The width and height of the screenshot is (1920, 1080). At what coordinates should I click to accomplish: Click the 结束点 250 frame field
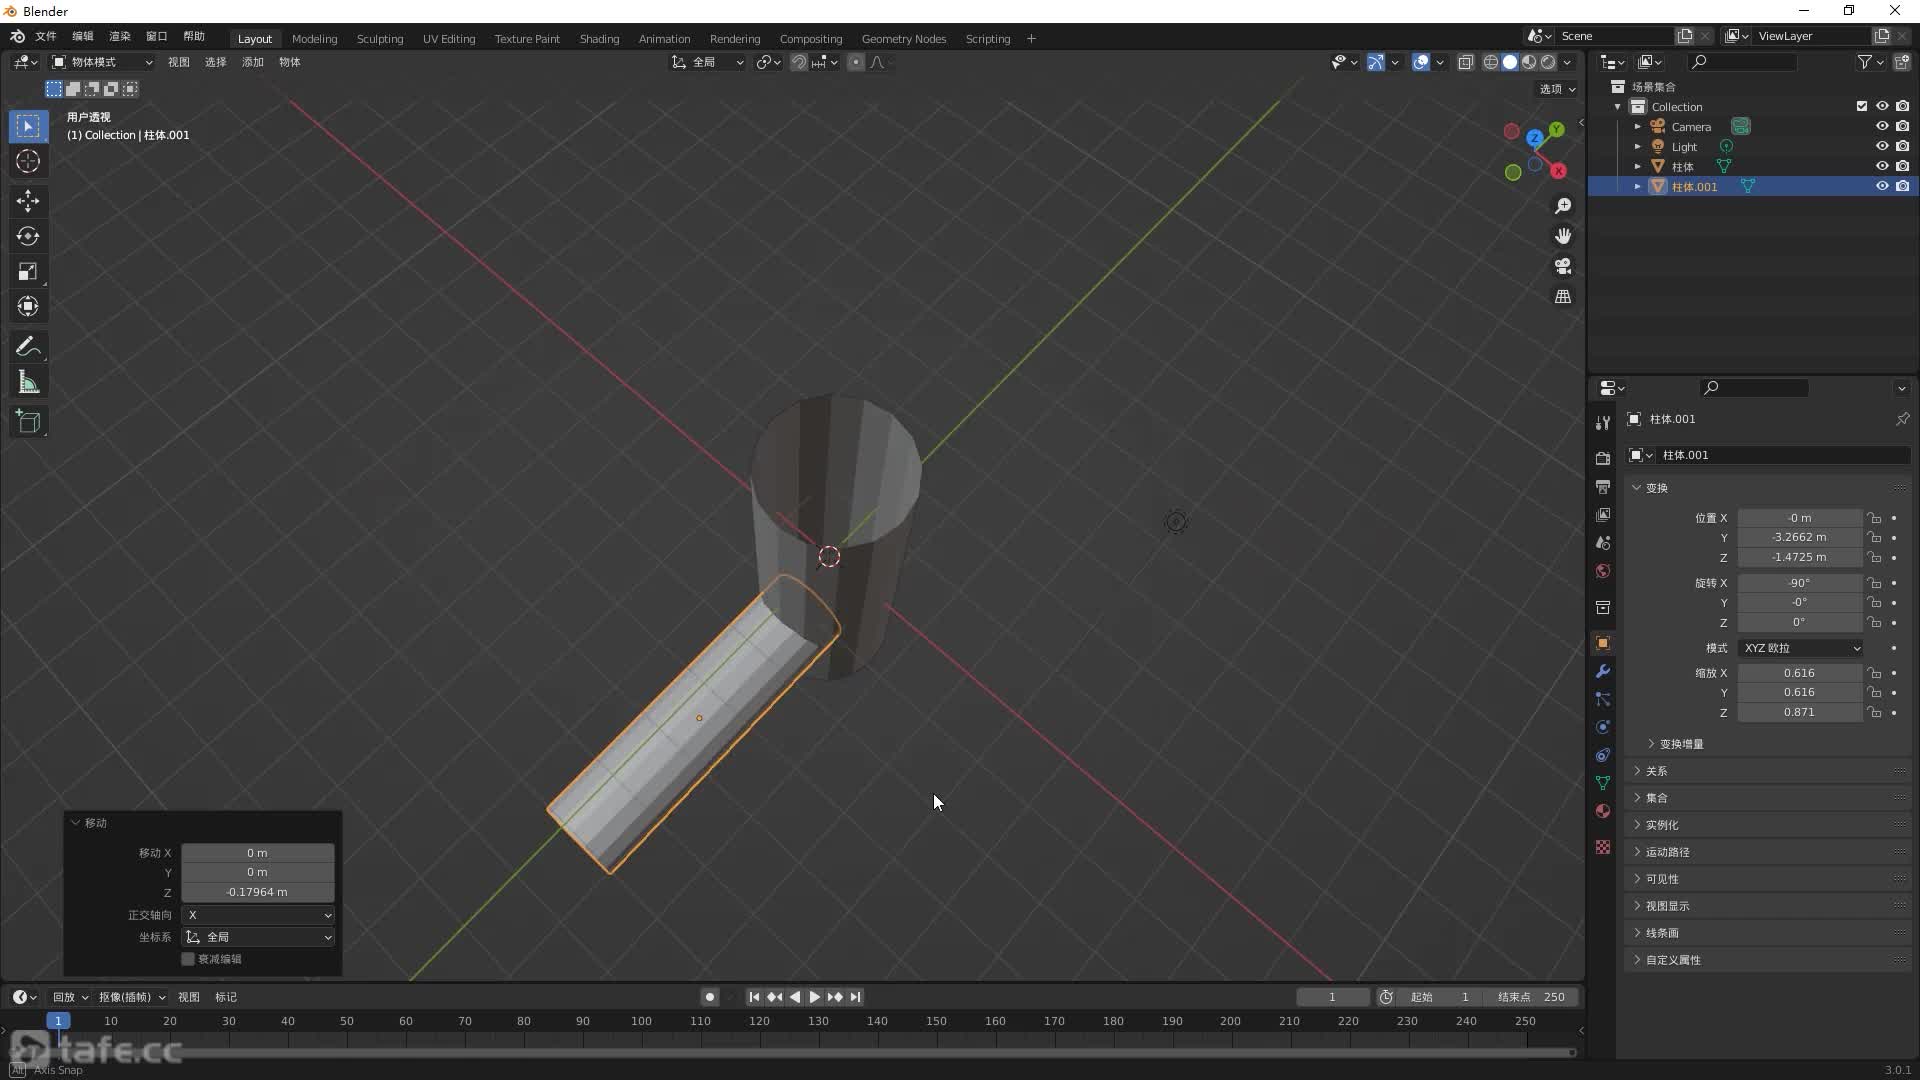1533,997
